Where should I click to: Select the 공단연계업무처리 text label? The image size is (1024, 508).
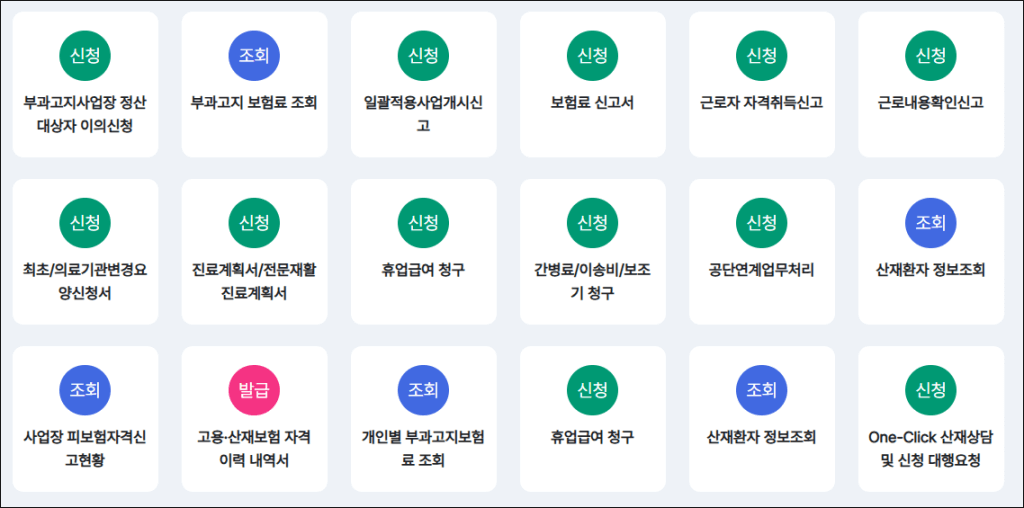(x=762, y=269)
